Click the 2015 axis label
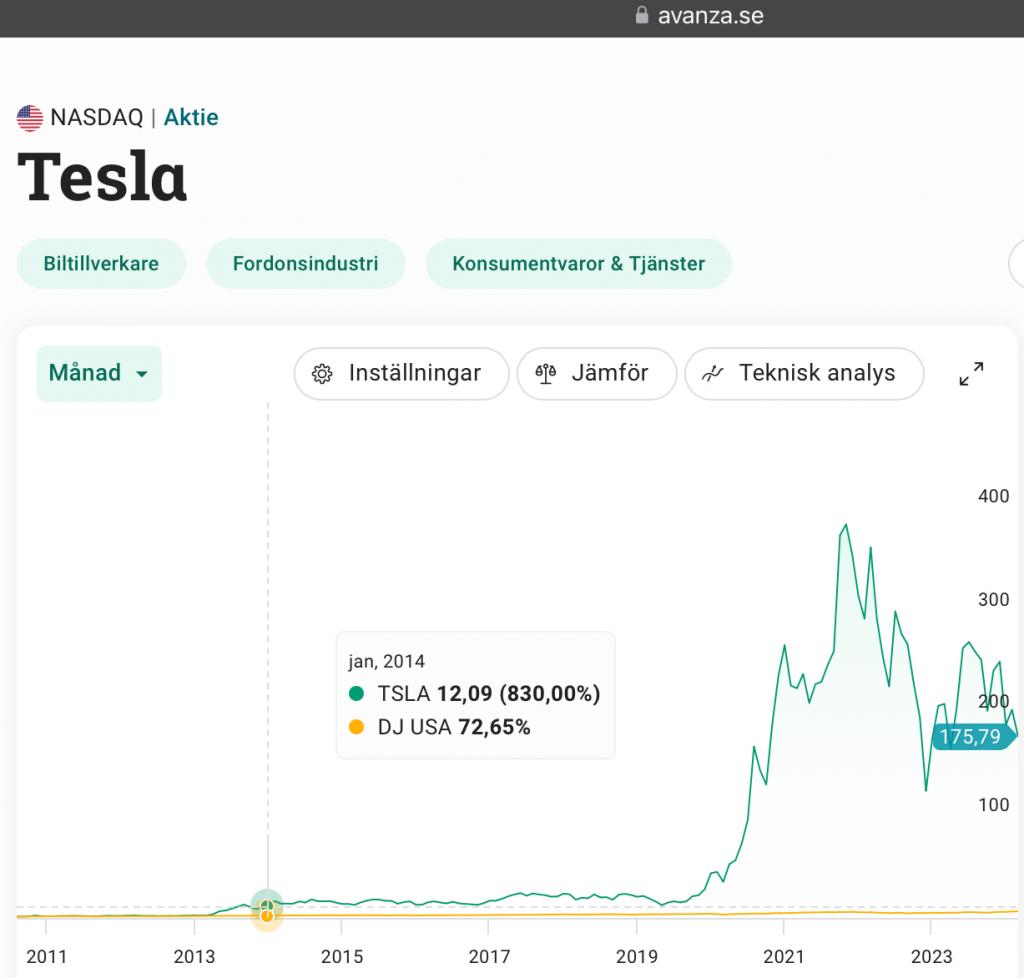This screenshot has width=1024, height=978. pos(342,956)
